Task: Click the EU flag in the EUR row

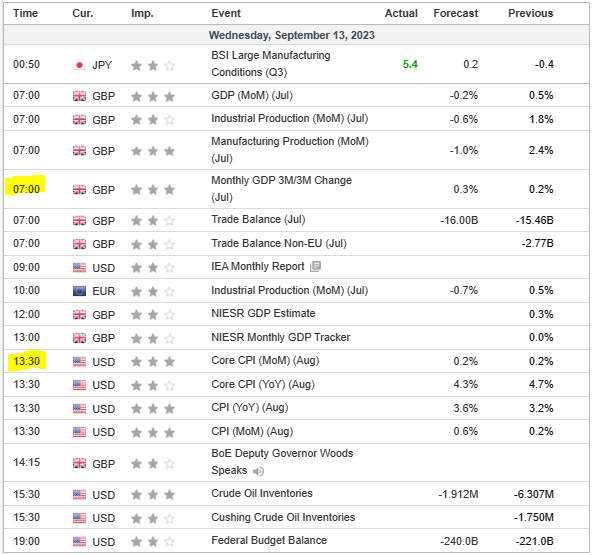Action: [x=79, y=291]
